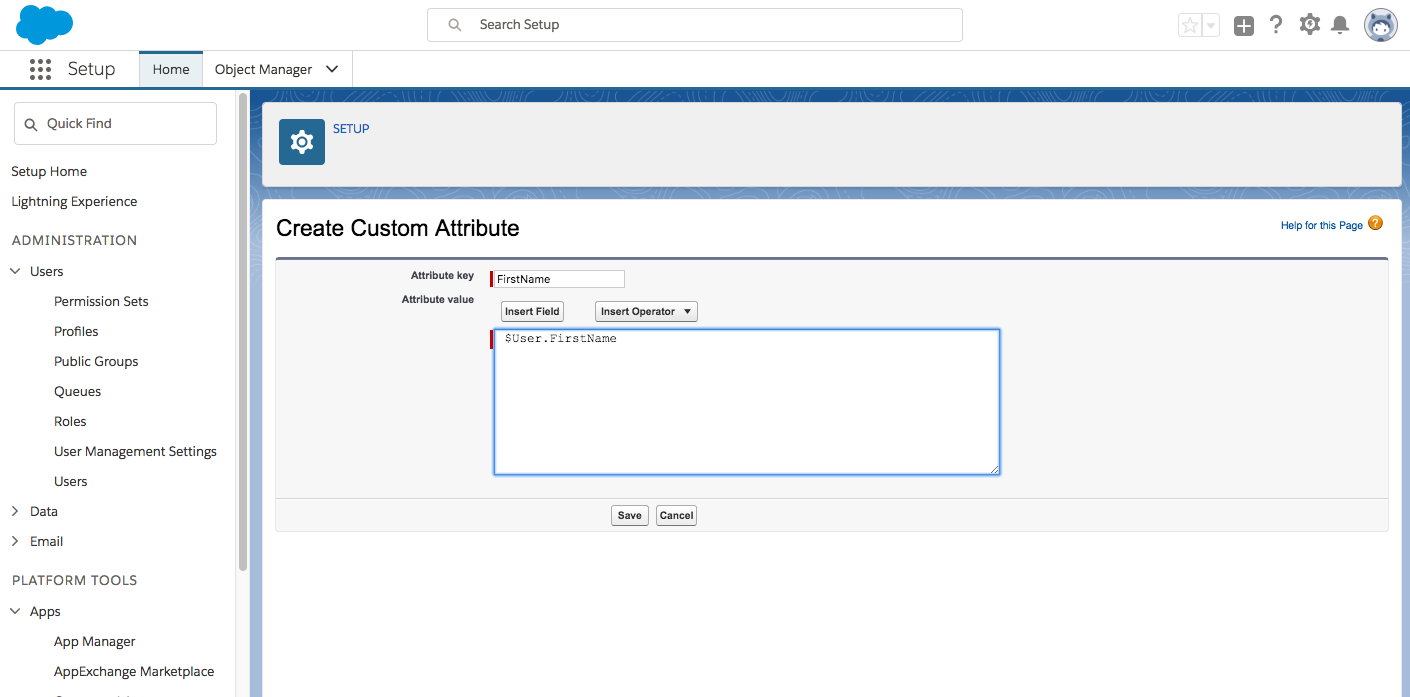This screenshot has height=697, width=1410.
Task: Switch to the Home tab
Action: (171, 69)
